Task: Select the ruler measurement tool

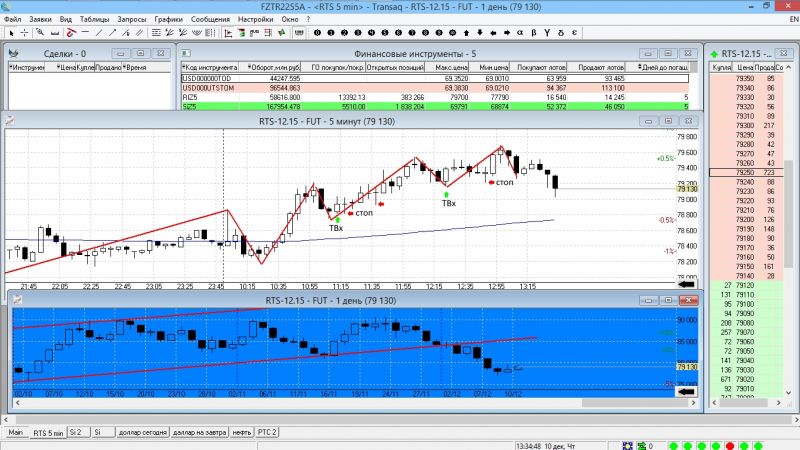Action: tap(55, 33)
